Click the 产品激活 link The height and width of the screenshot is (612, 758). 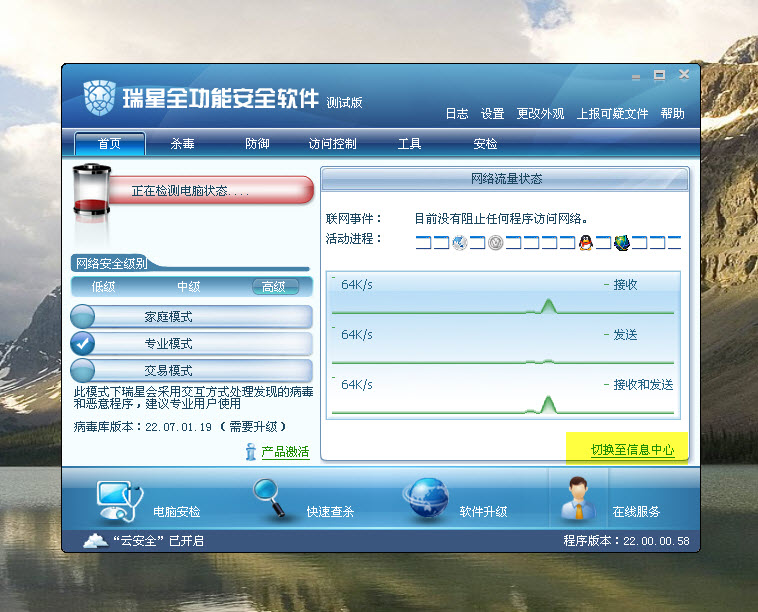click(285, 452)
